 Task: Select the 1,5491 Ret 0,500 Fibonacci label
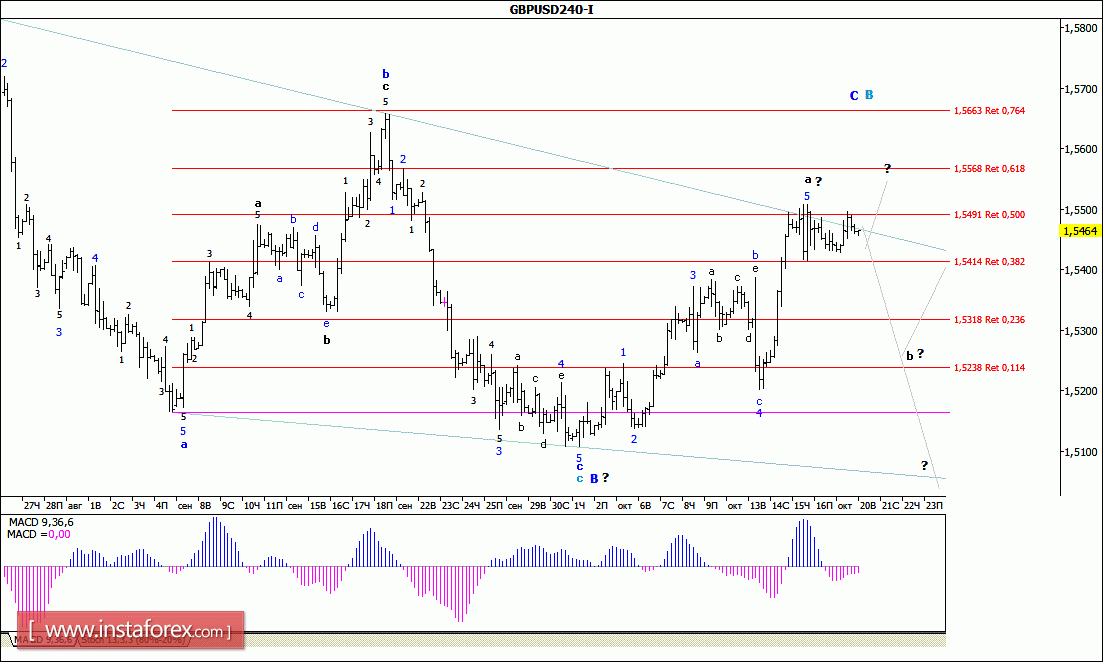989,215
